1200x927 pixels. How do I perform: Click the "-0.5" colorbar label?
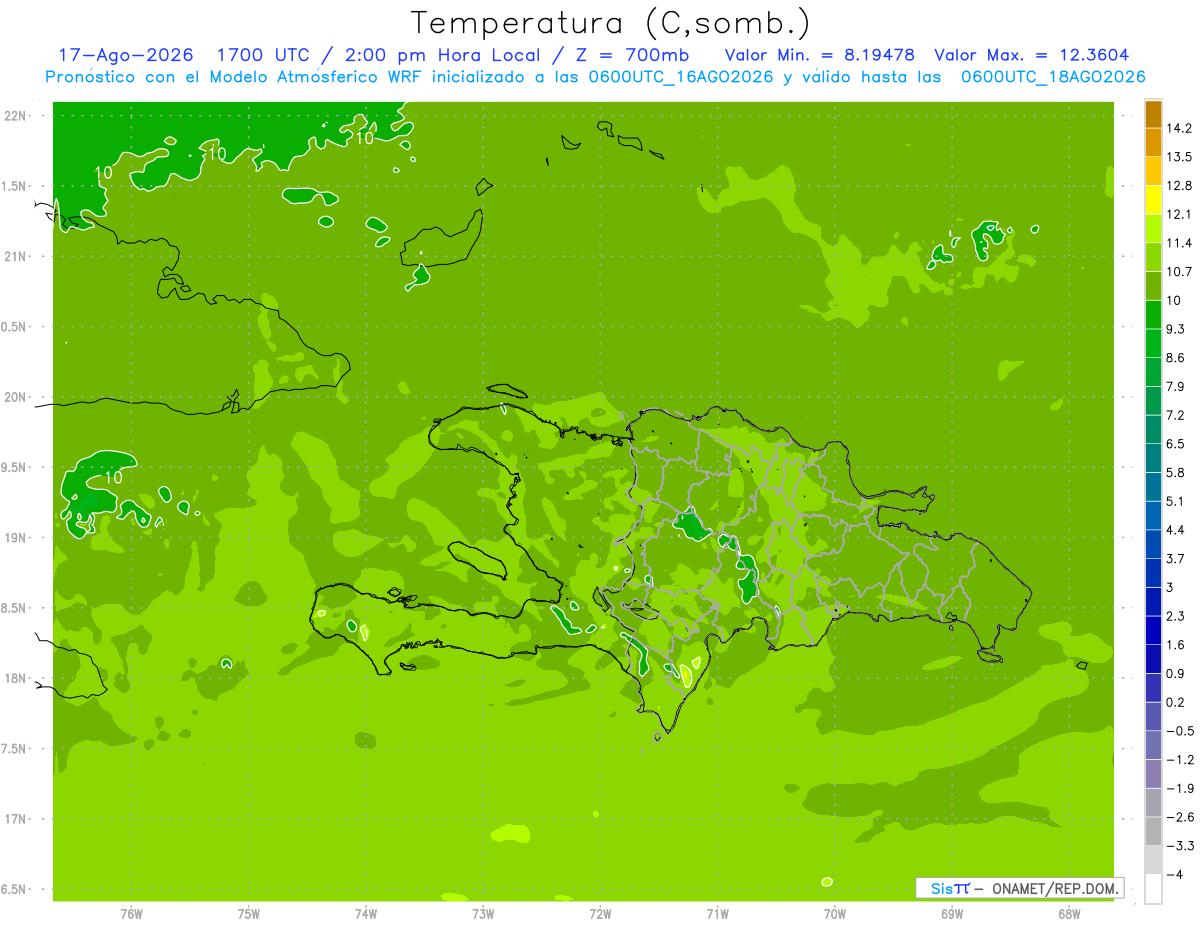click(1180, 731)
